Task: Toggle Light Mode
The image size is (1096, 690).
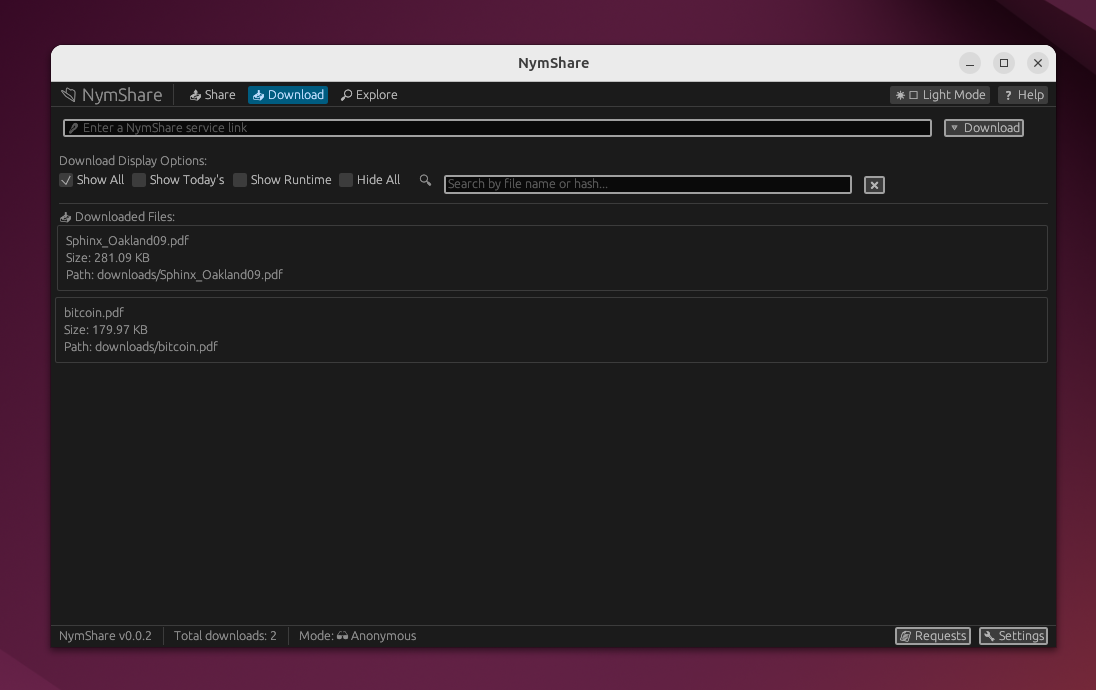Action: click(x=940, y=94)
